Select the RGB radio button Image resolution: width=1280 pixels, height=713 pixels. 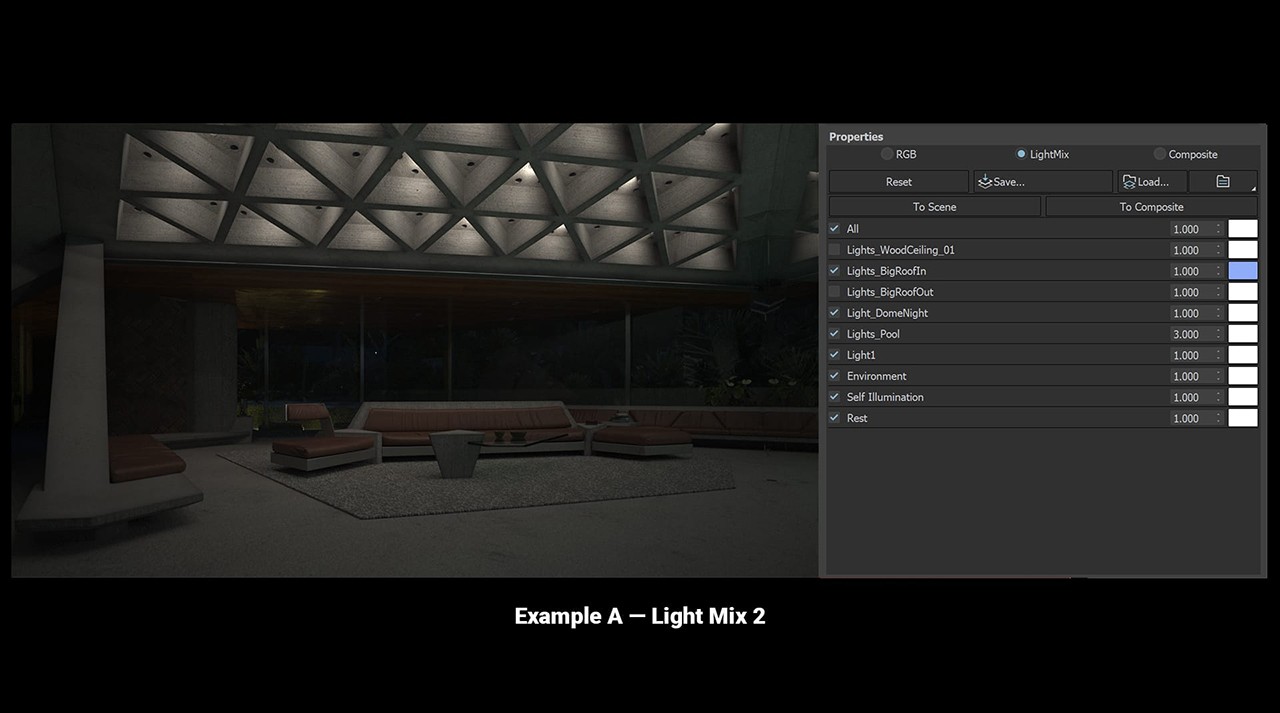pos(887,154)
